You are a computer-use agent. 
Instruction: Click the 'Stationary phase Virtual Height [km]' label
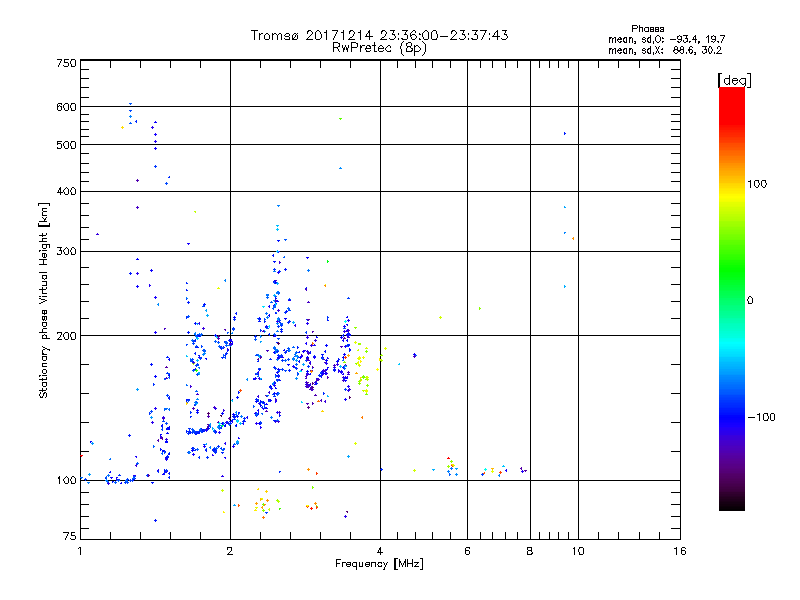[44, 300]
